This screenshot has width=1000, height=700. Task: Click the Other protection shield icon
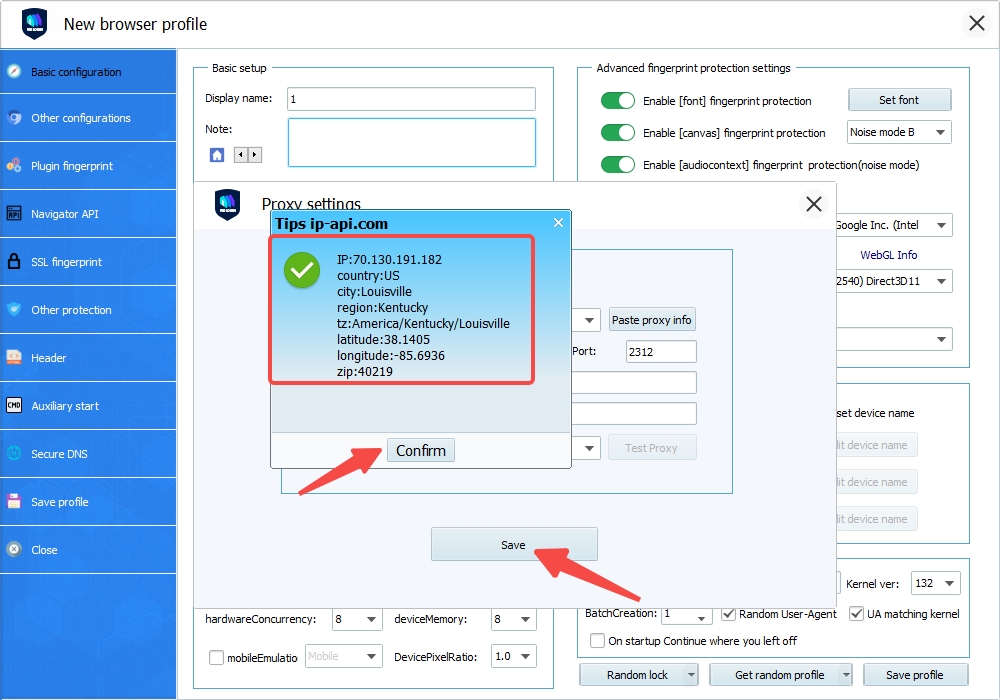tap(14, 310)
